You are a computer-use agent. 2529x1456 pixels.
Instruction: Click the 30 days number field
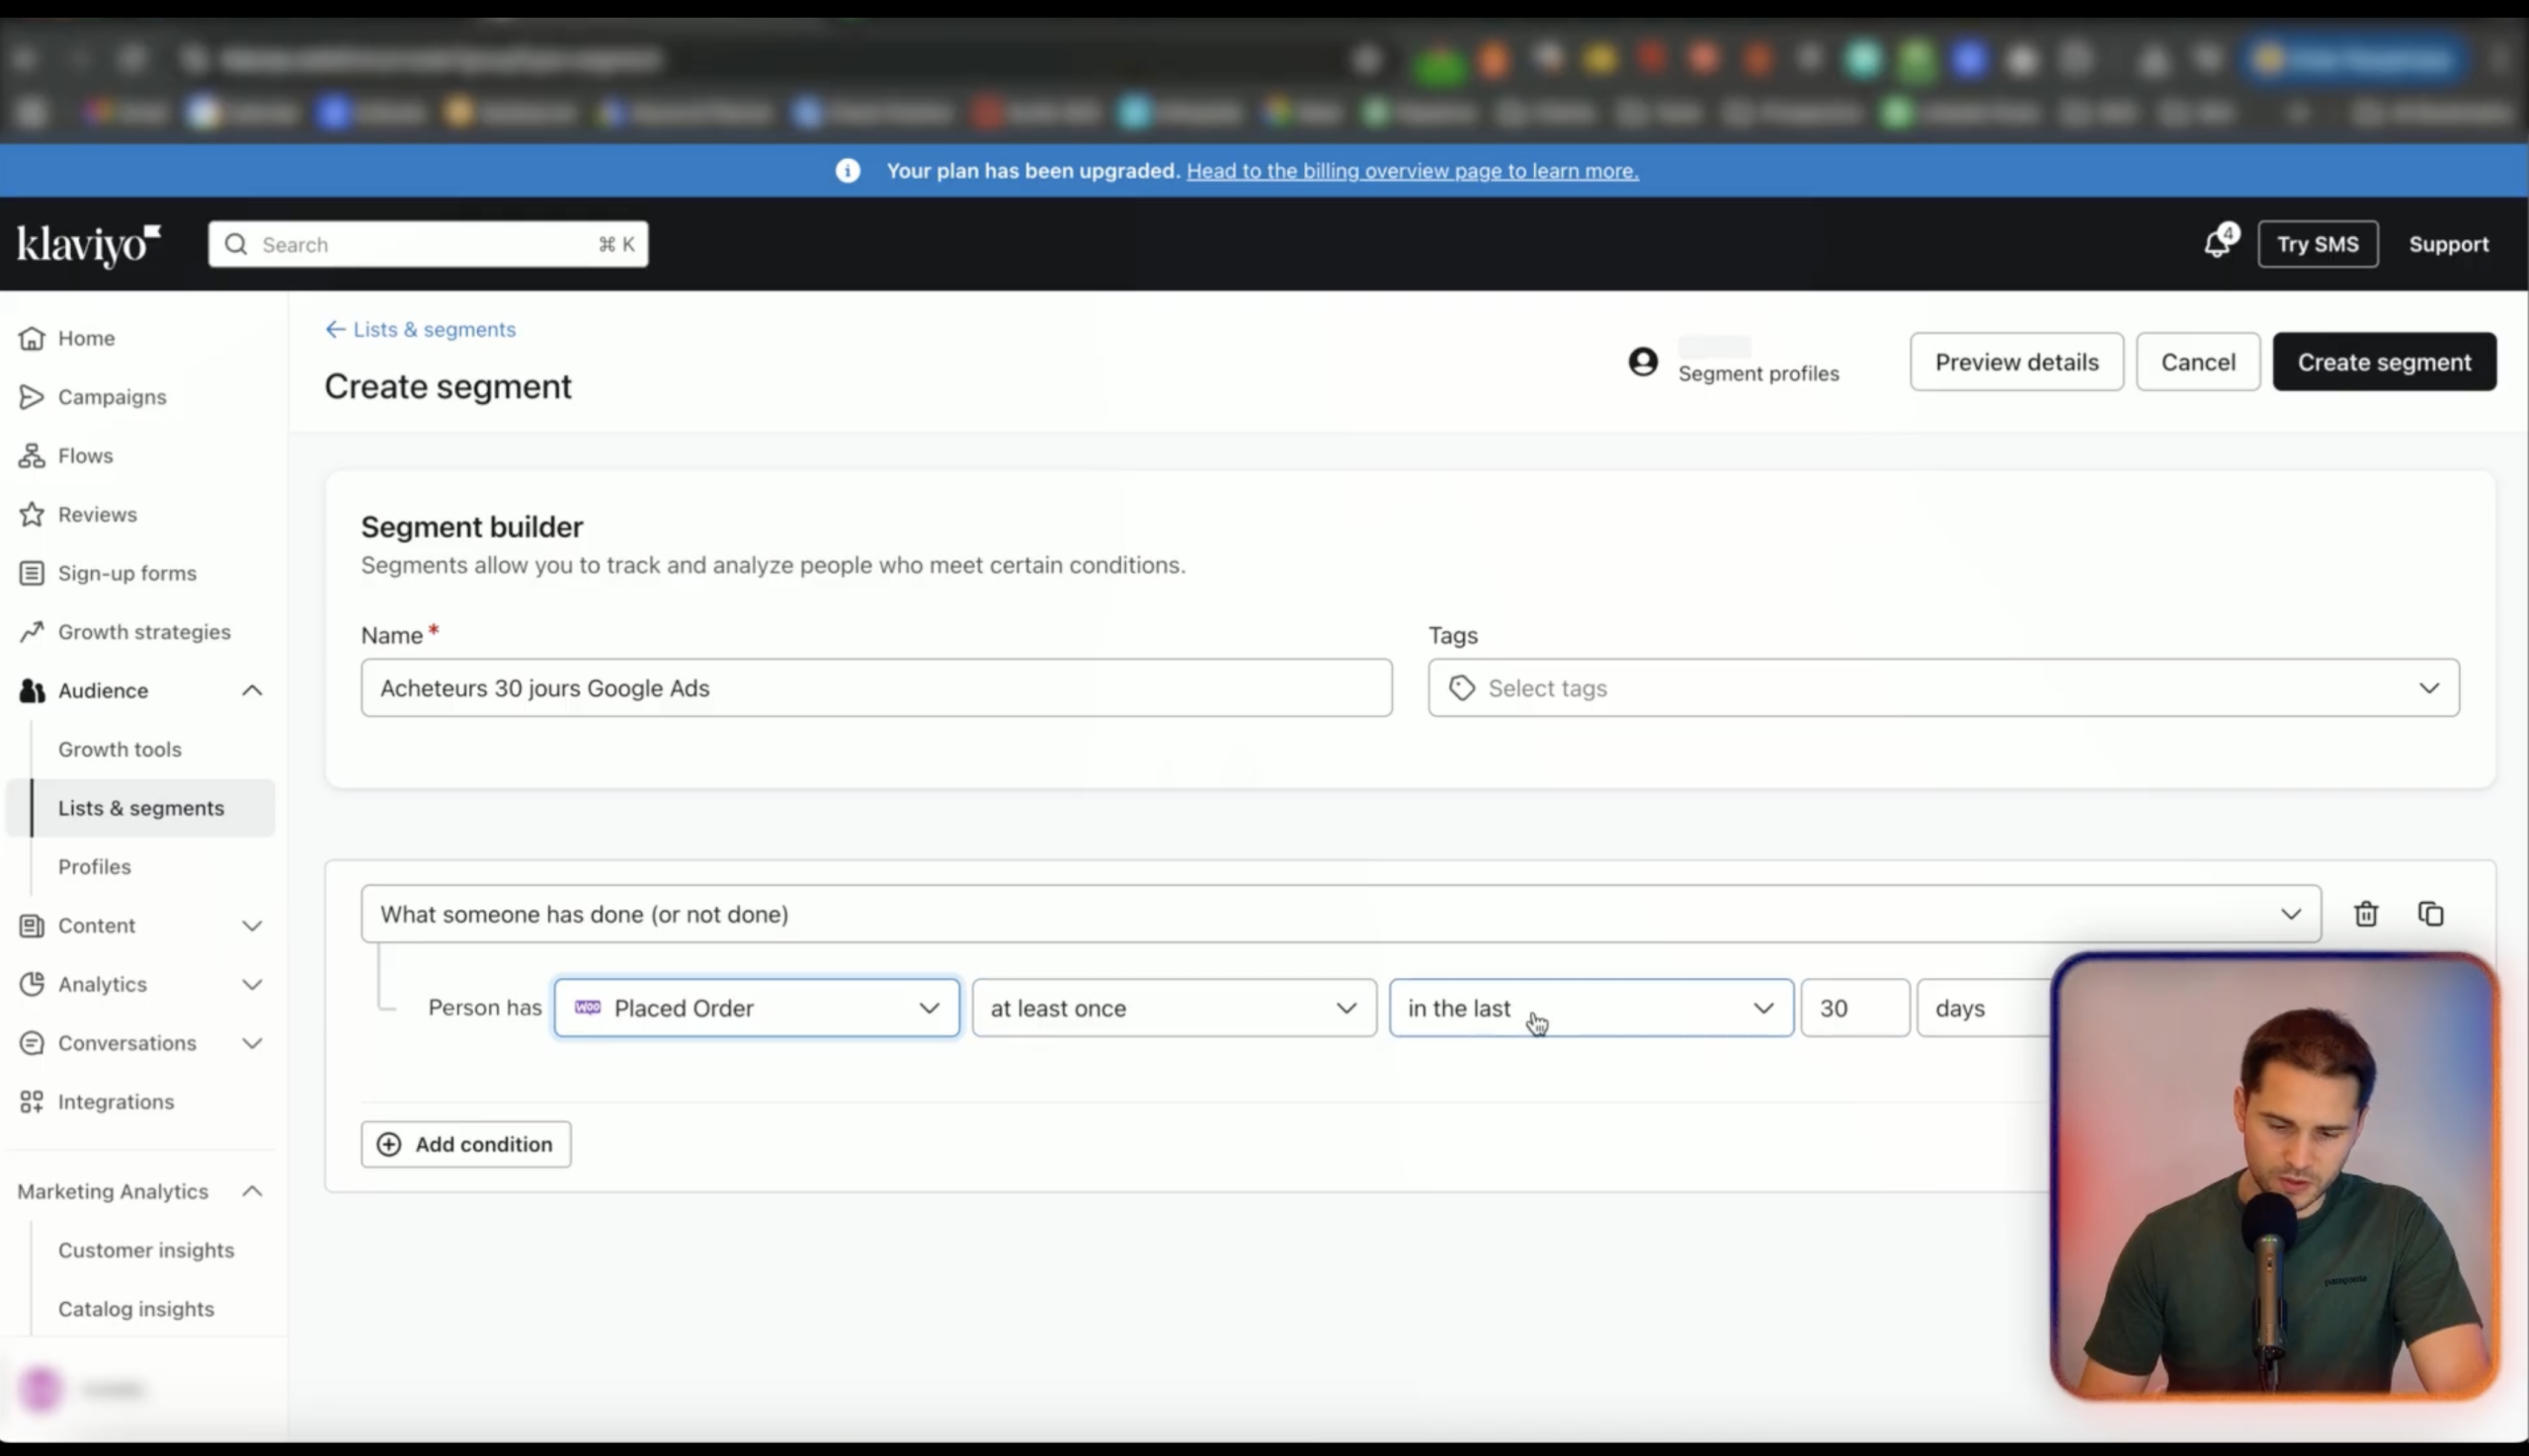(1855, 1008)
